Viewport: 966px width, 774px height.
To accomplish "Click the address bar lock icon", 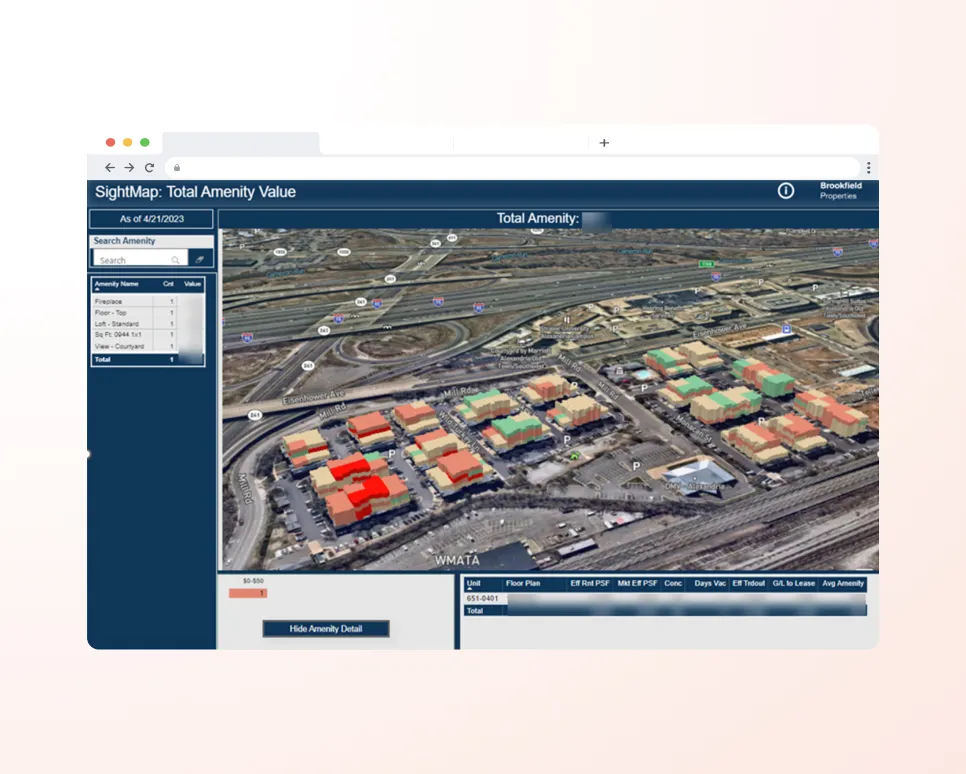I will point(177,168).
